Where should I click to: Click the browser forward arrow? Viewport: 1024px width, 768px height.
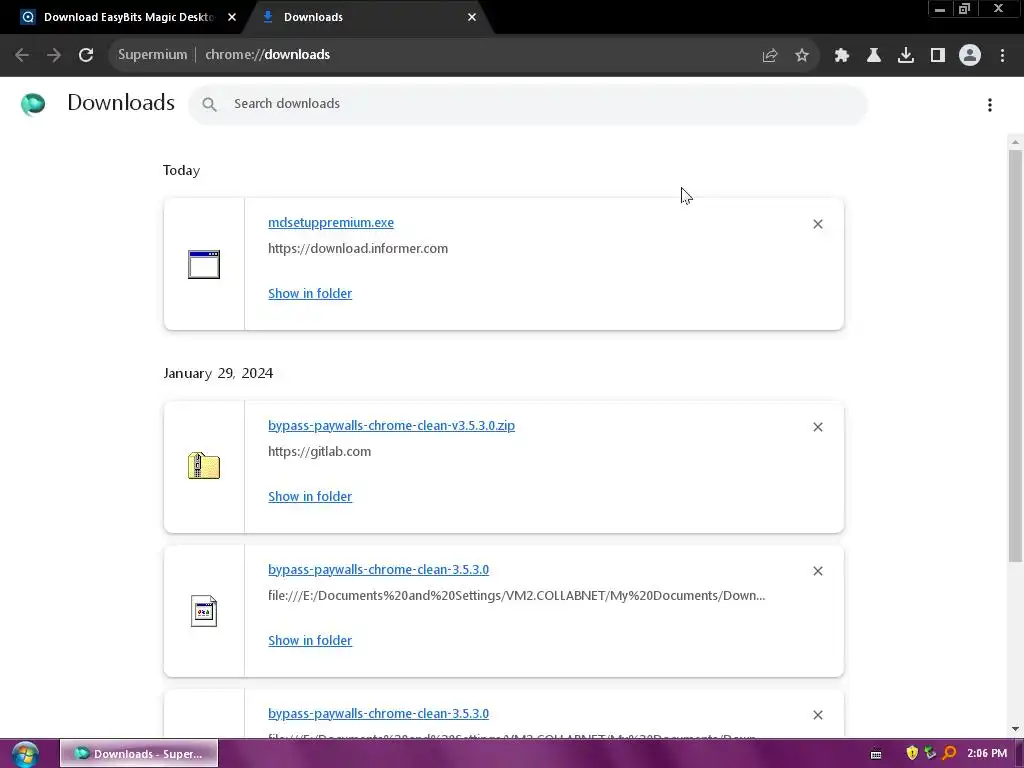(x=54, y=55)
